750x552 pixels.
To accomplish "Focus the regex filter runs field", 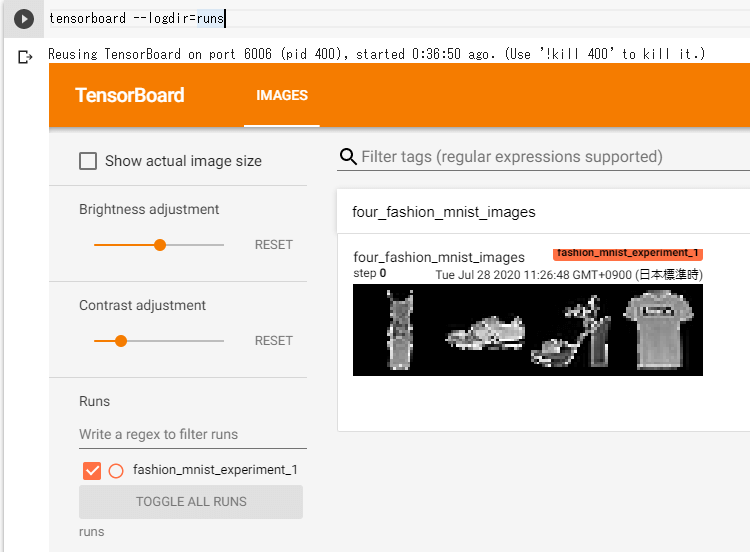I will tap(193, 434).
